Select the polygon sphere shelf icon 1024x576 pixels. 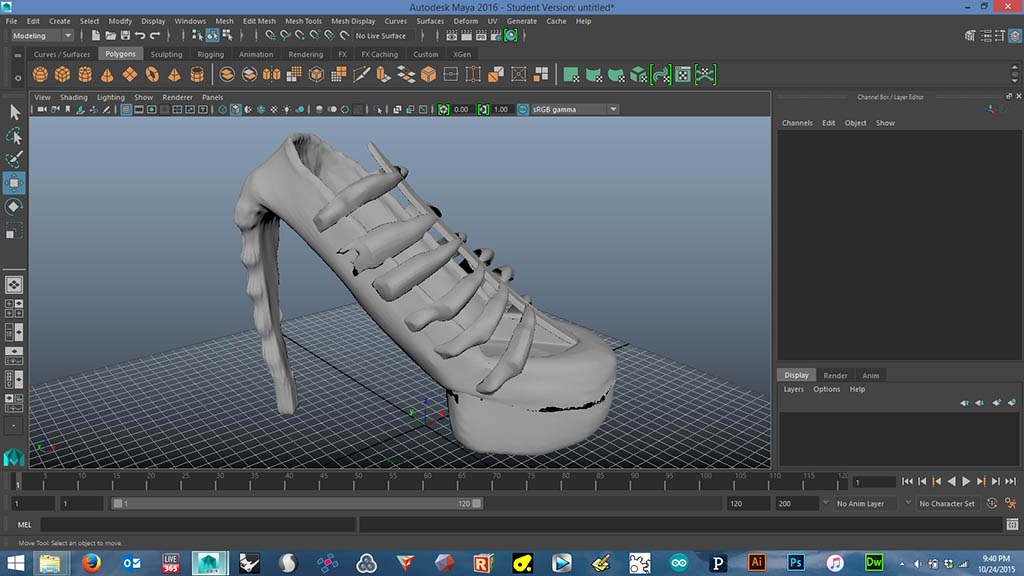point(41,75)
